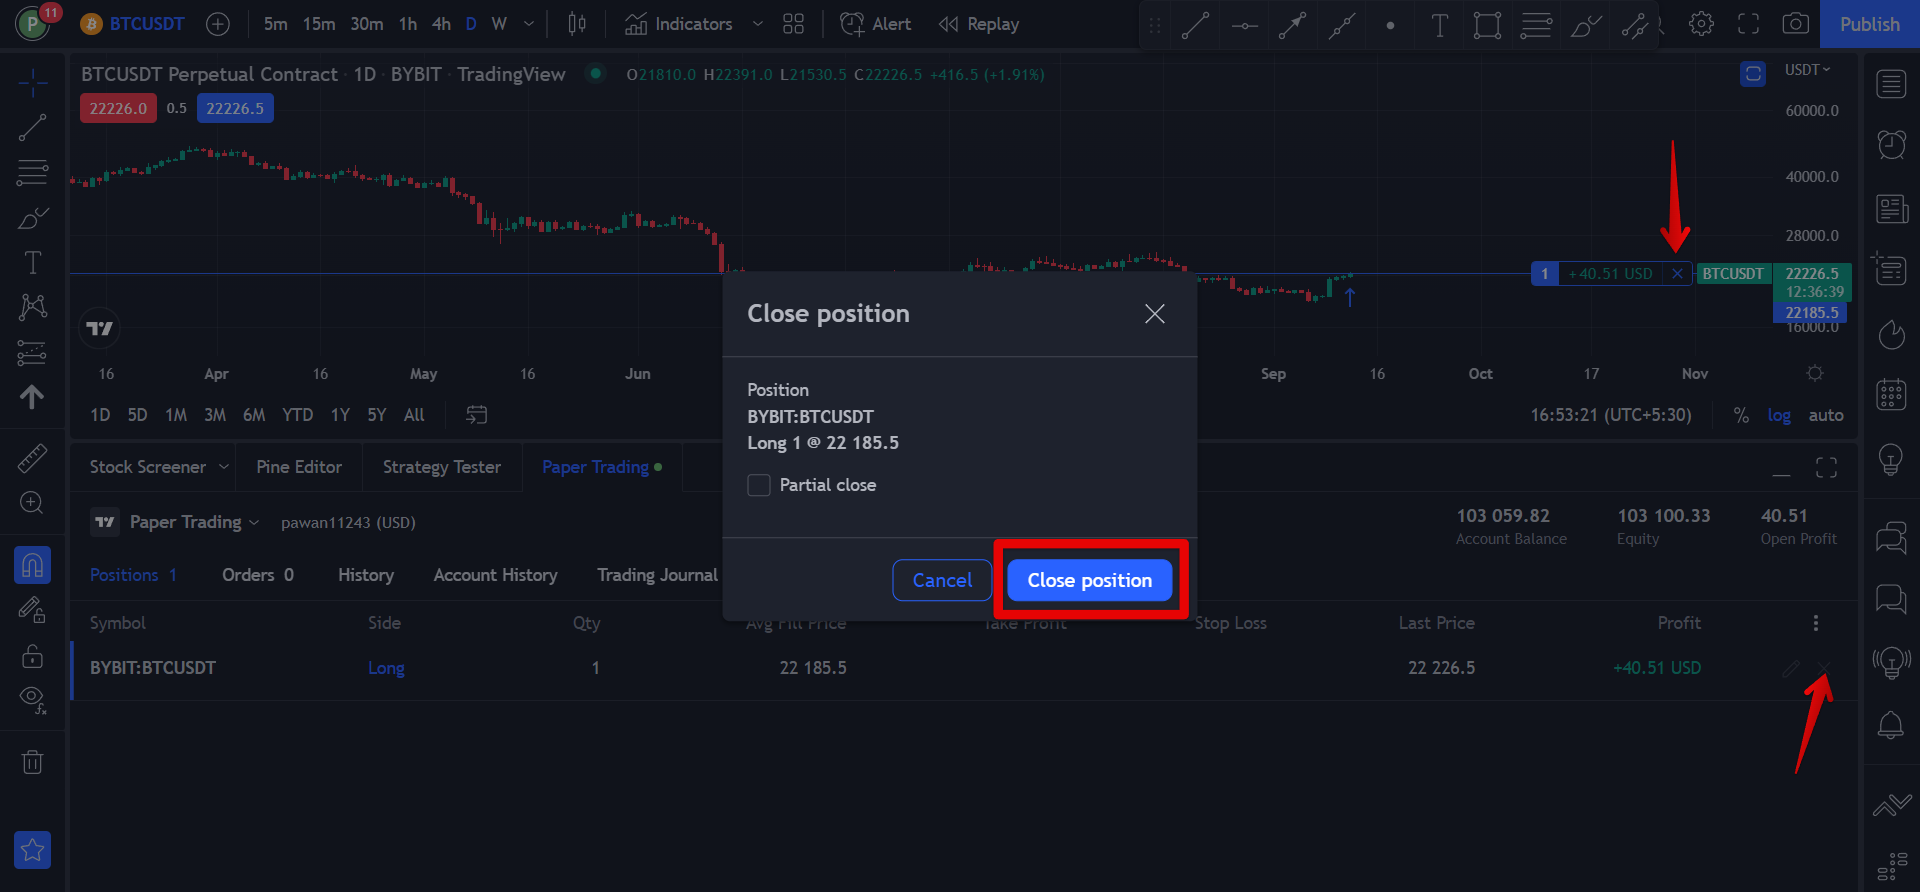Show All chart range
Viewport: 1920px width, 892px height.
coord(414,415)
